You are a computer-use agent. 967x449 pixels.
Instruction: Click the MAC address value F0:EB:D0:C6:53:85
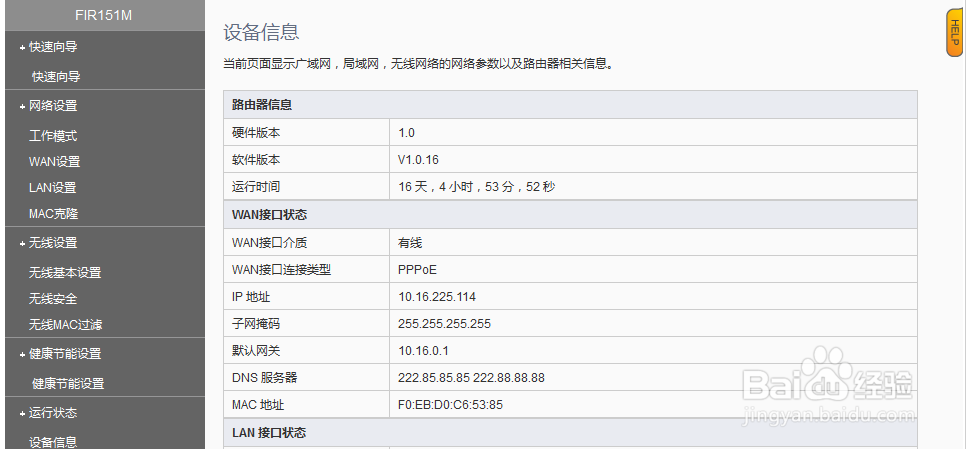tap(450, 405)
